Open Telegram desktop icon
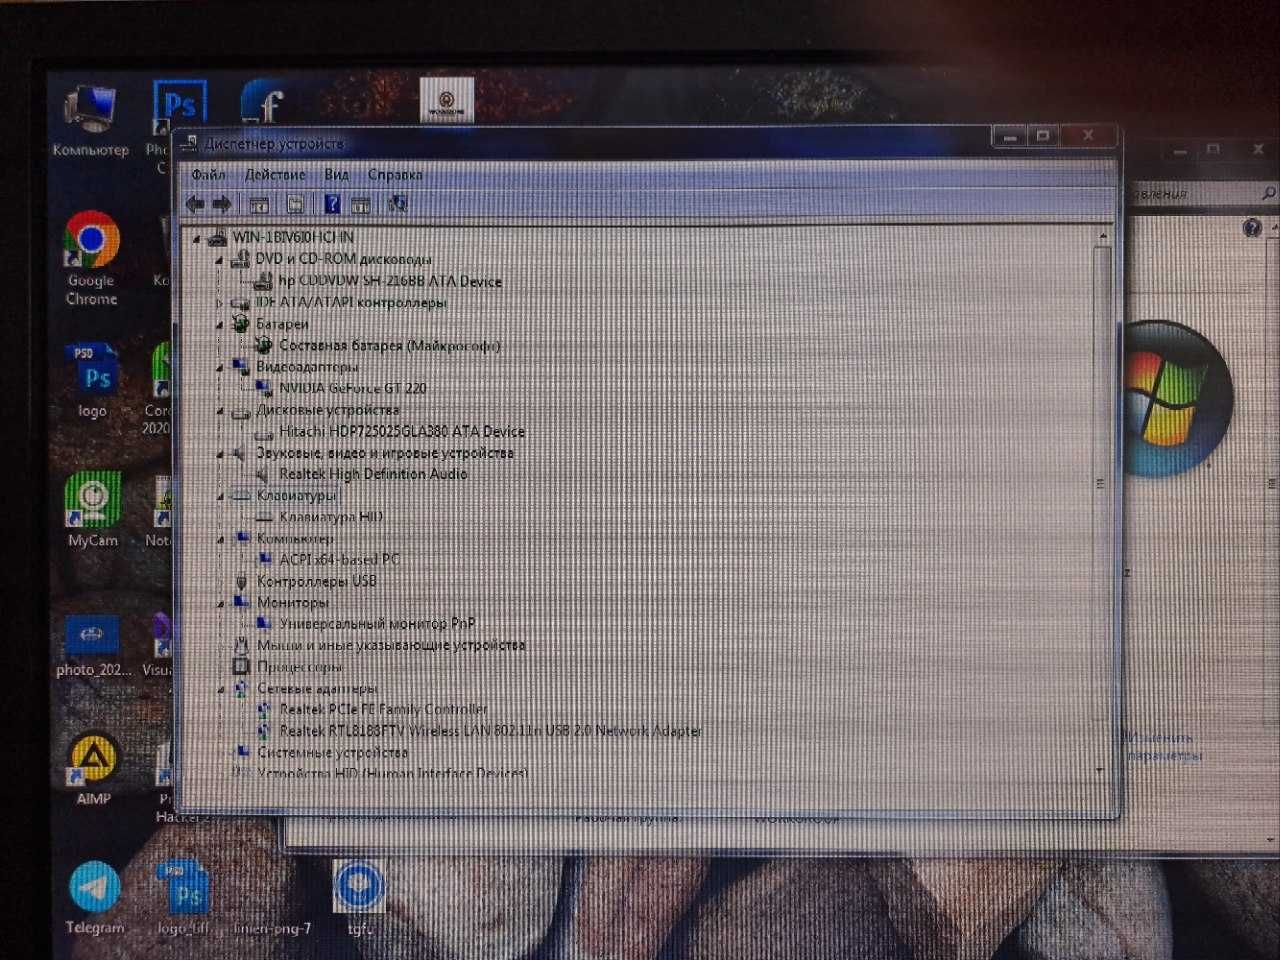The width and height of the screenshot is (1280, 960). coord(95,898)
